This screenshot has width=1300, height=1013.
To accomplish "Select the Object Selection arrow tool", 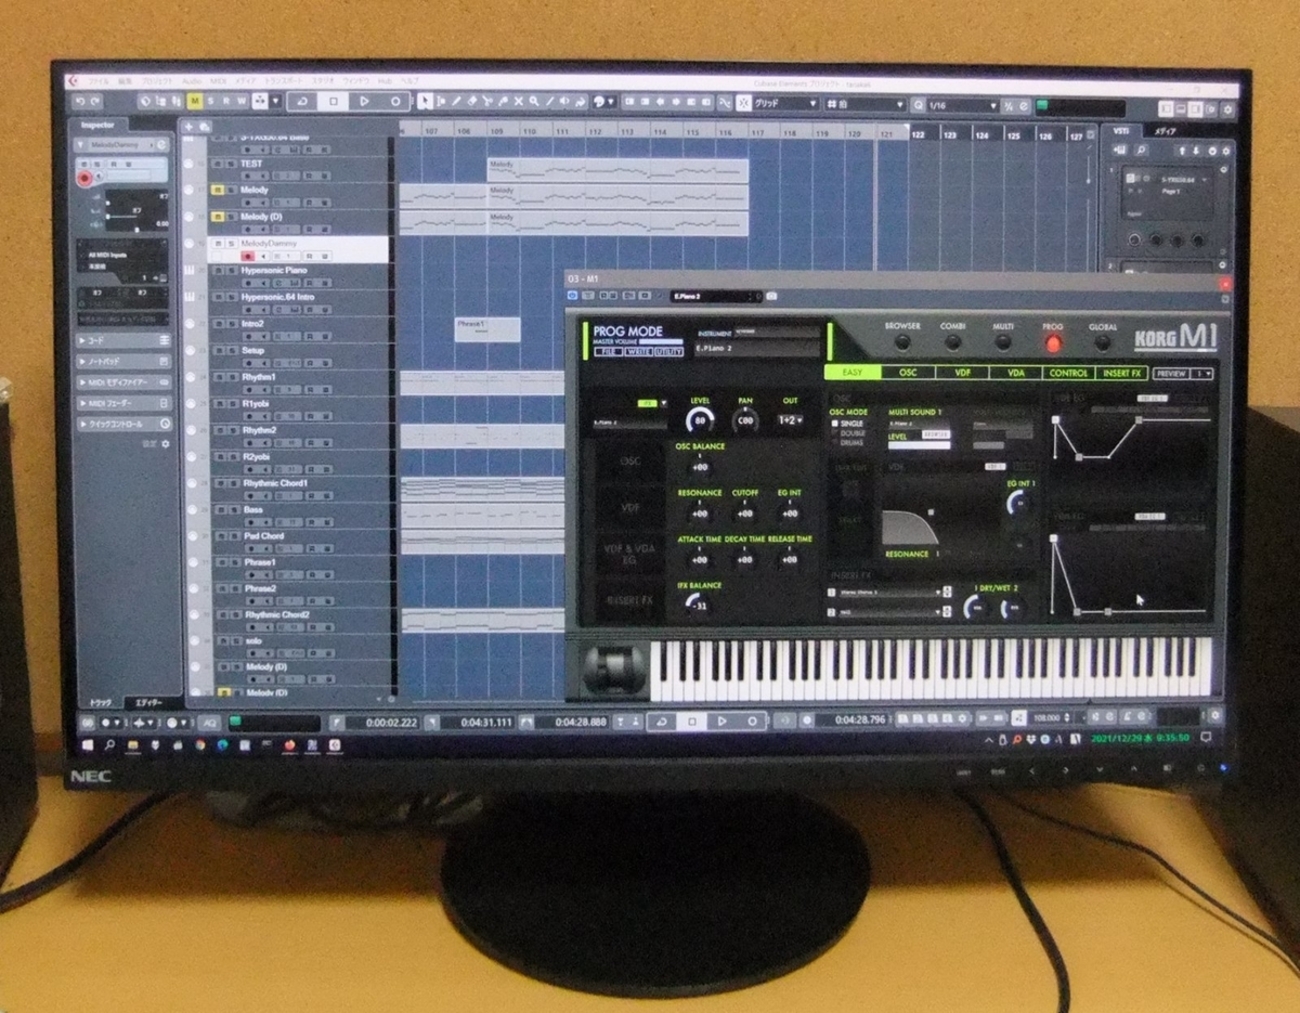I will [x=425, y=102].
